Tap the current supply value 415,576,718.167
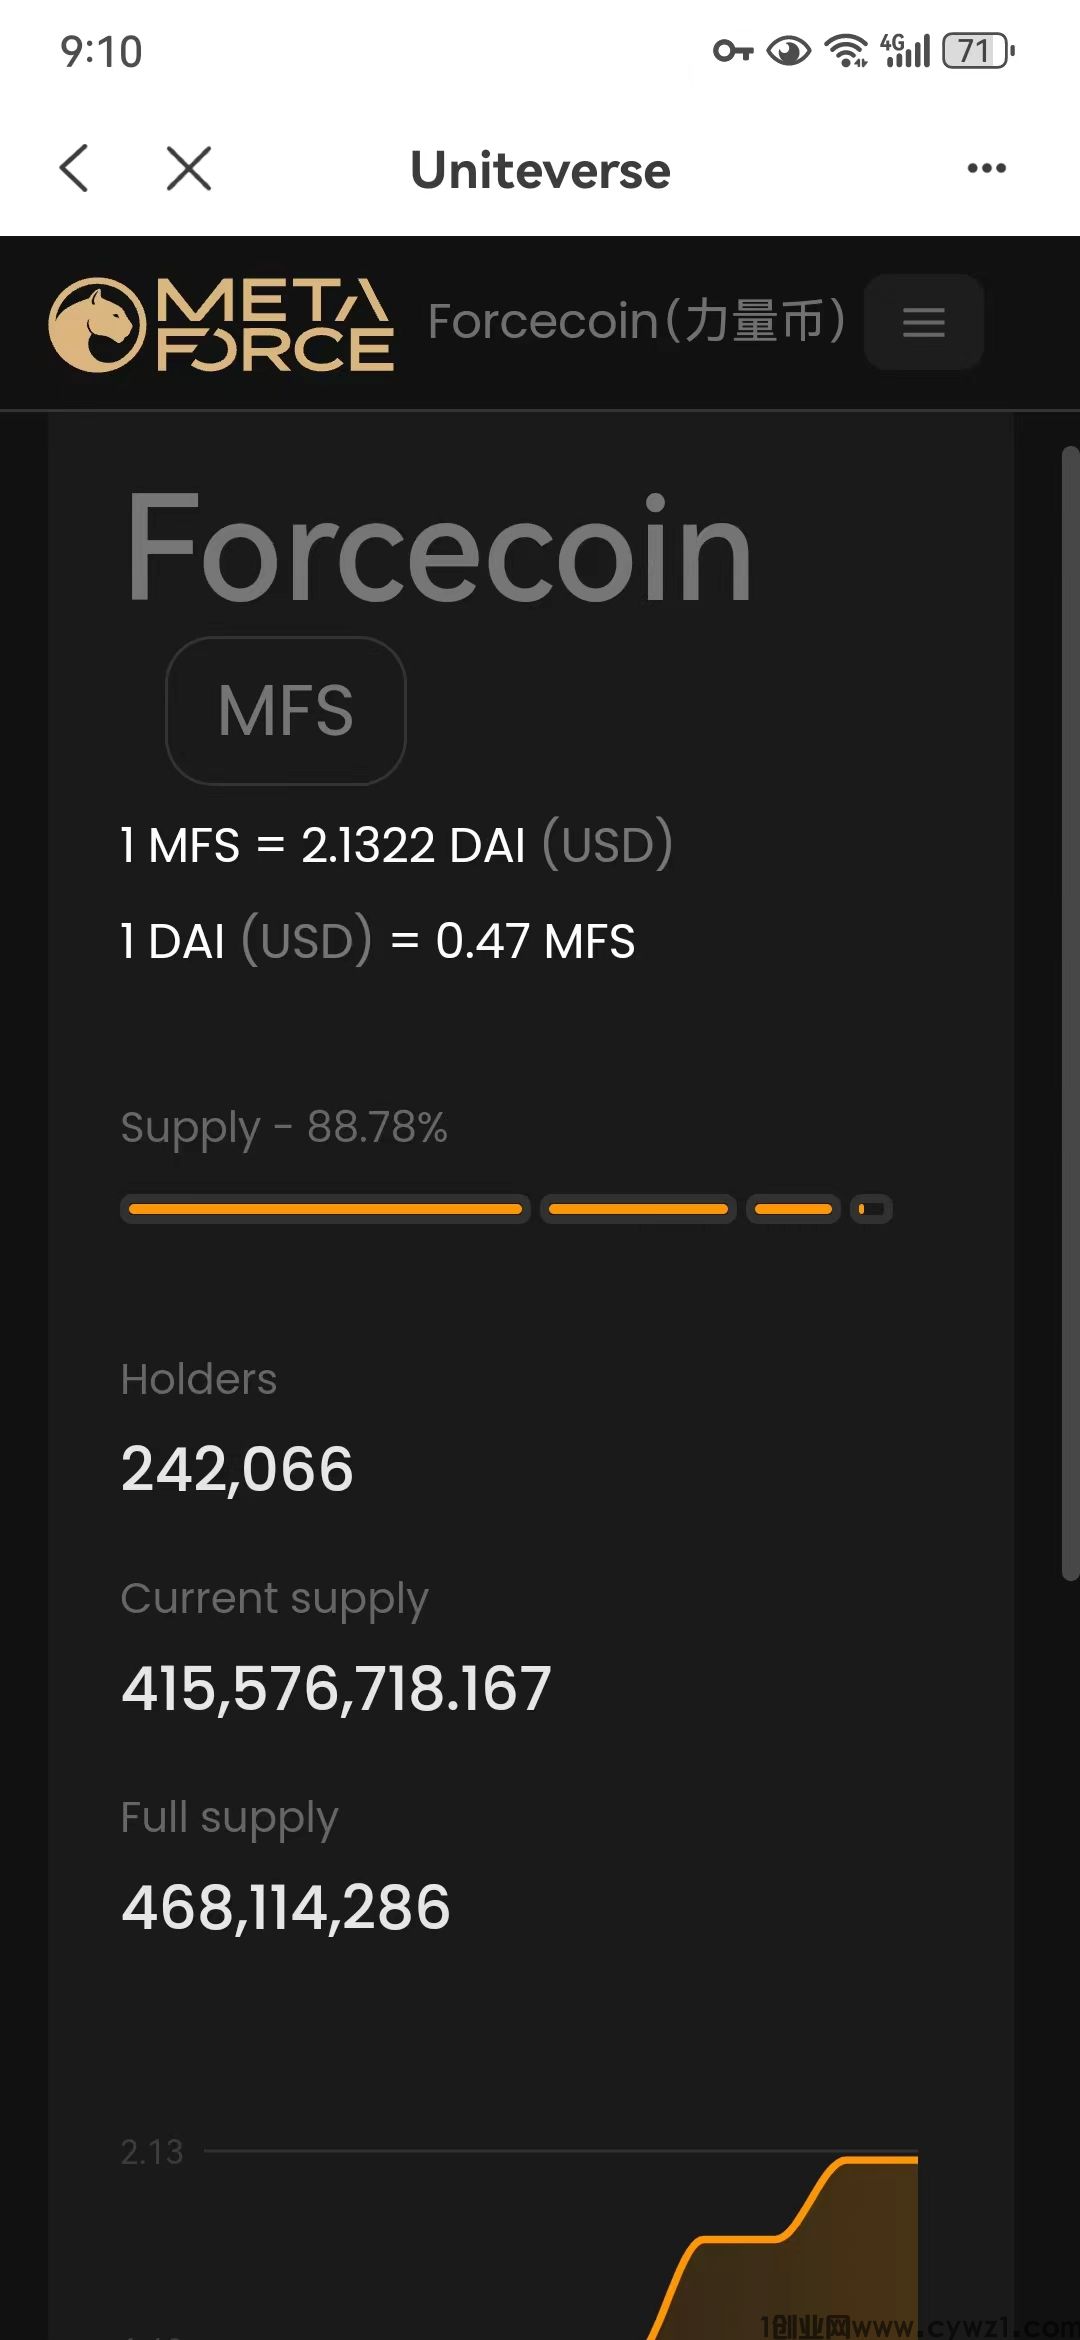This screenshot has height=2340, width=1080. pos(336,1688)
